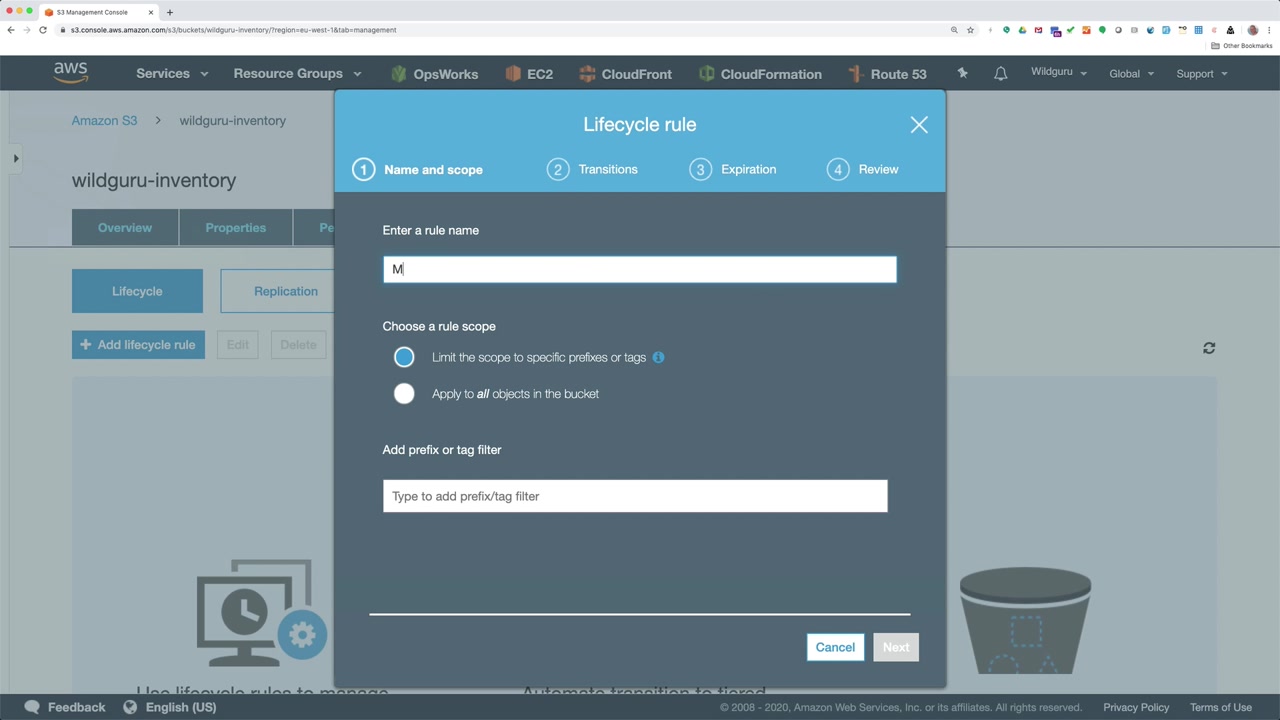1280x720 pixels.
Task: Click the zoom magnifier in the address bar
Action: (x=954, y=30)
